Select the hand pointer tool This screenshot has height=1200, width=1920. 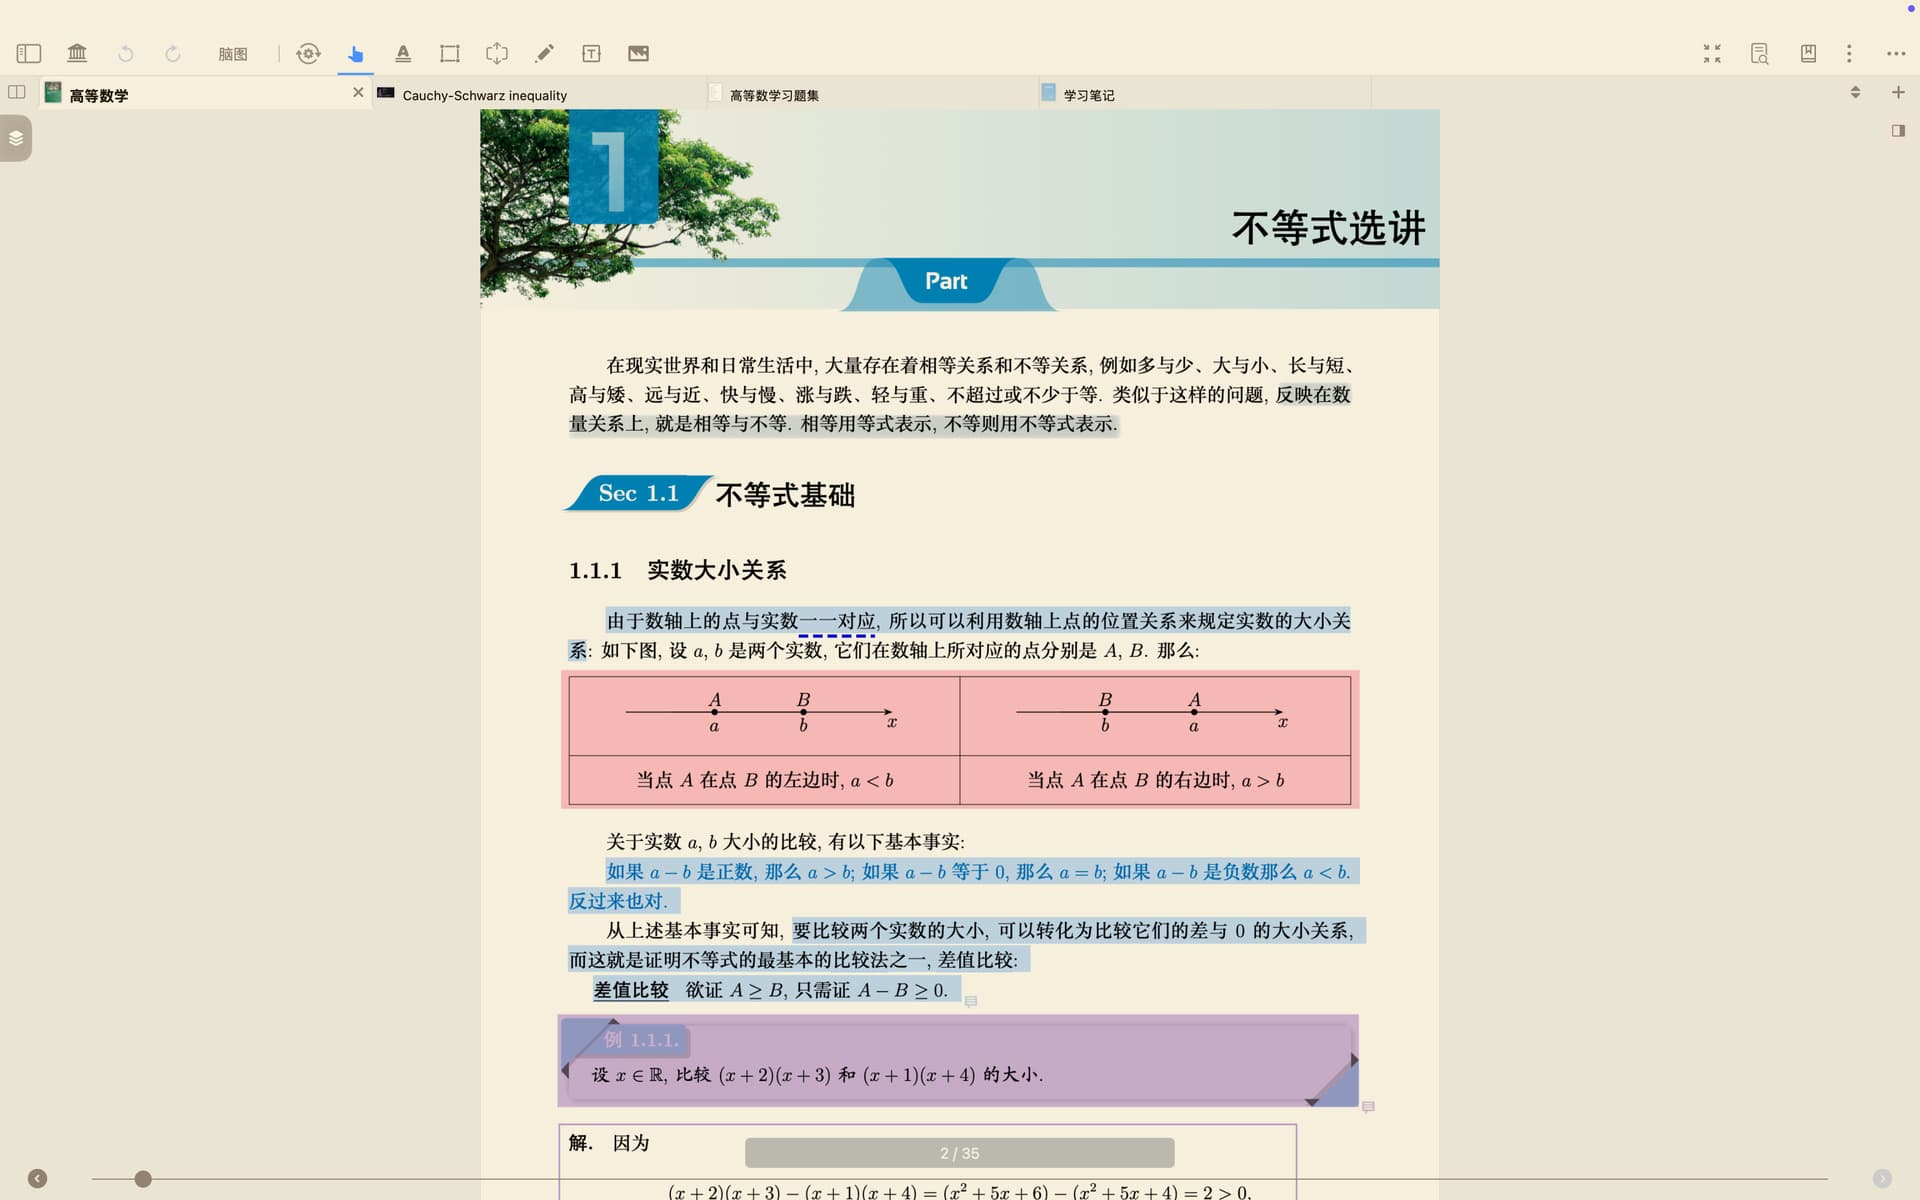pos(355,53)
